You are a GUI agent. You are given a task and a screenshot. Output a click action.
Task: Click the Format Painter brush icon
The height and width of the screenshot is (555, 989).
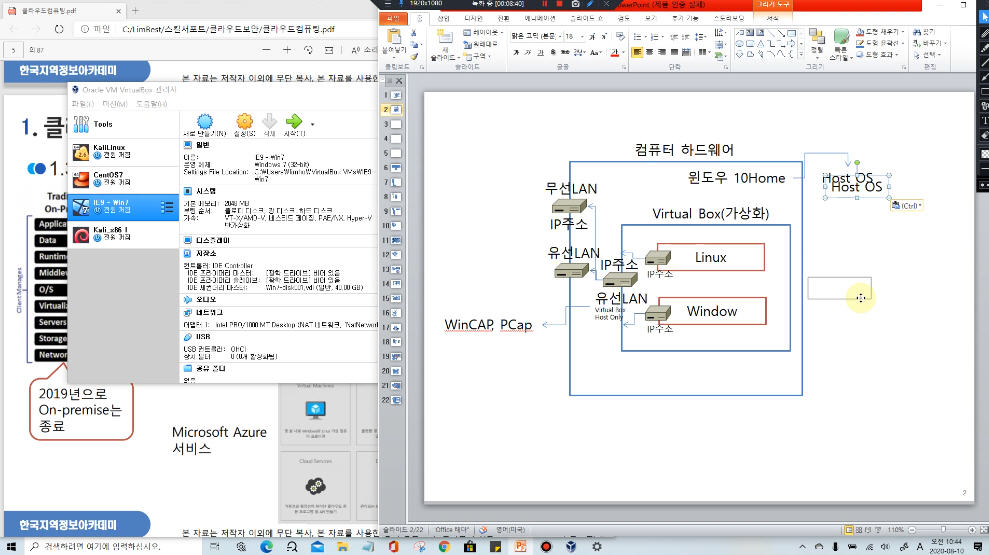click(414, 56)
